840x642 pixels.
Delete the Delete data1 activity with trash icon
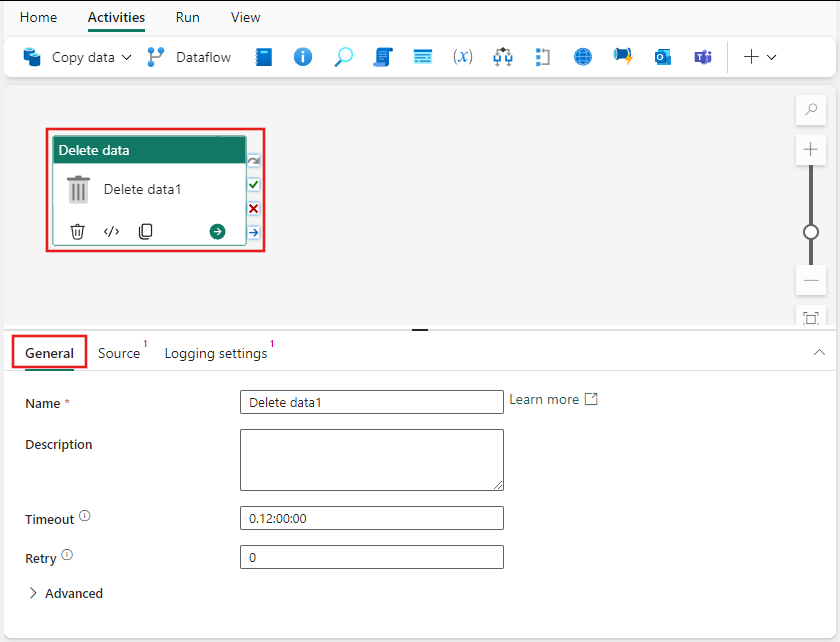(x=77, y=231)
